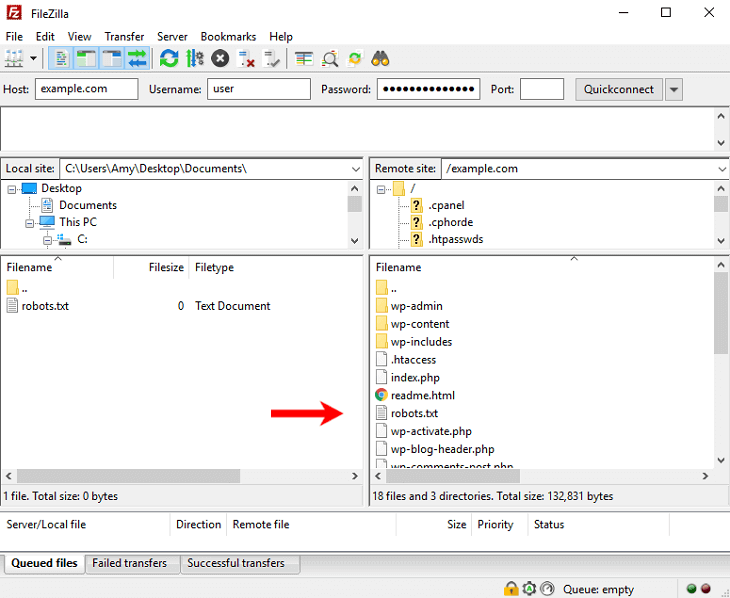The width and height of the screenshot is (730, 598).
Task: Collapse the This PC tree node
Action: click(x=29, y=224)
